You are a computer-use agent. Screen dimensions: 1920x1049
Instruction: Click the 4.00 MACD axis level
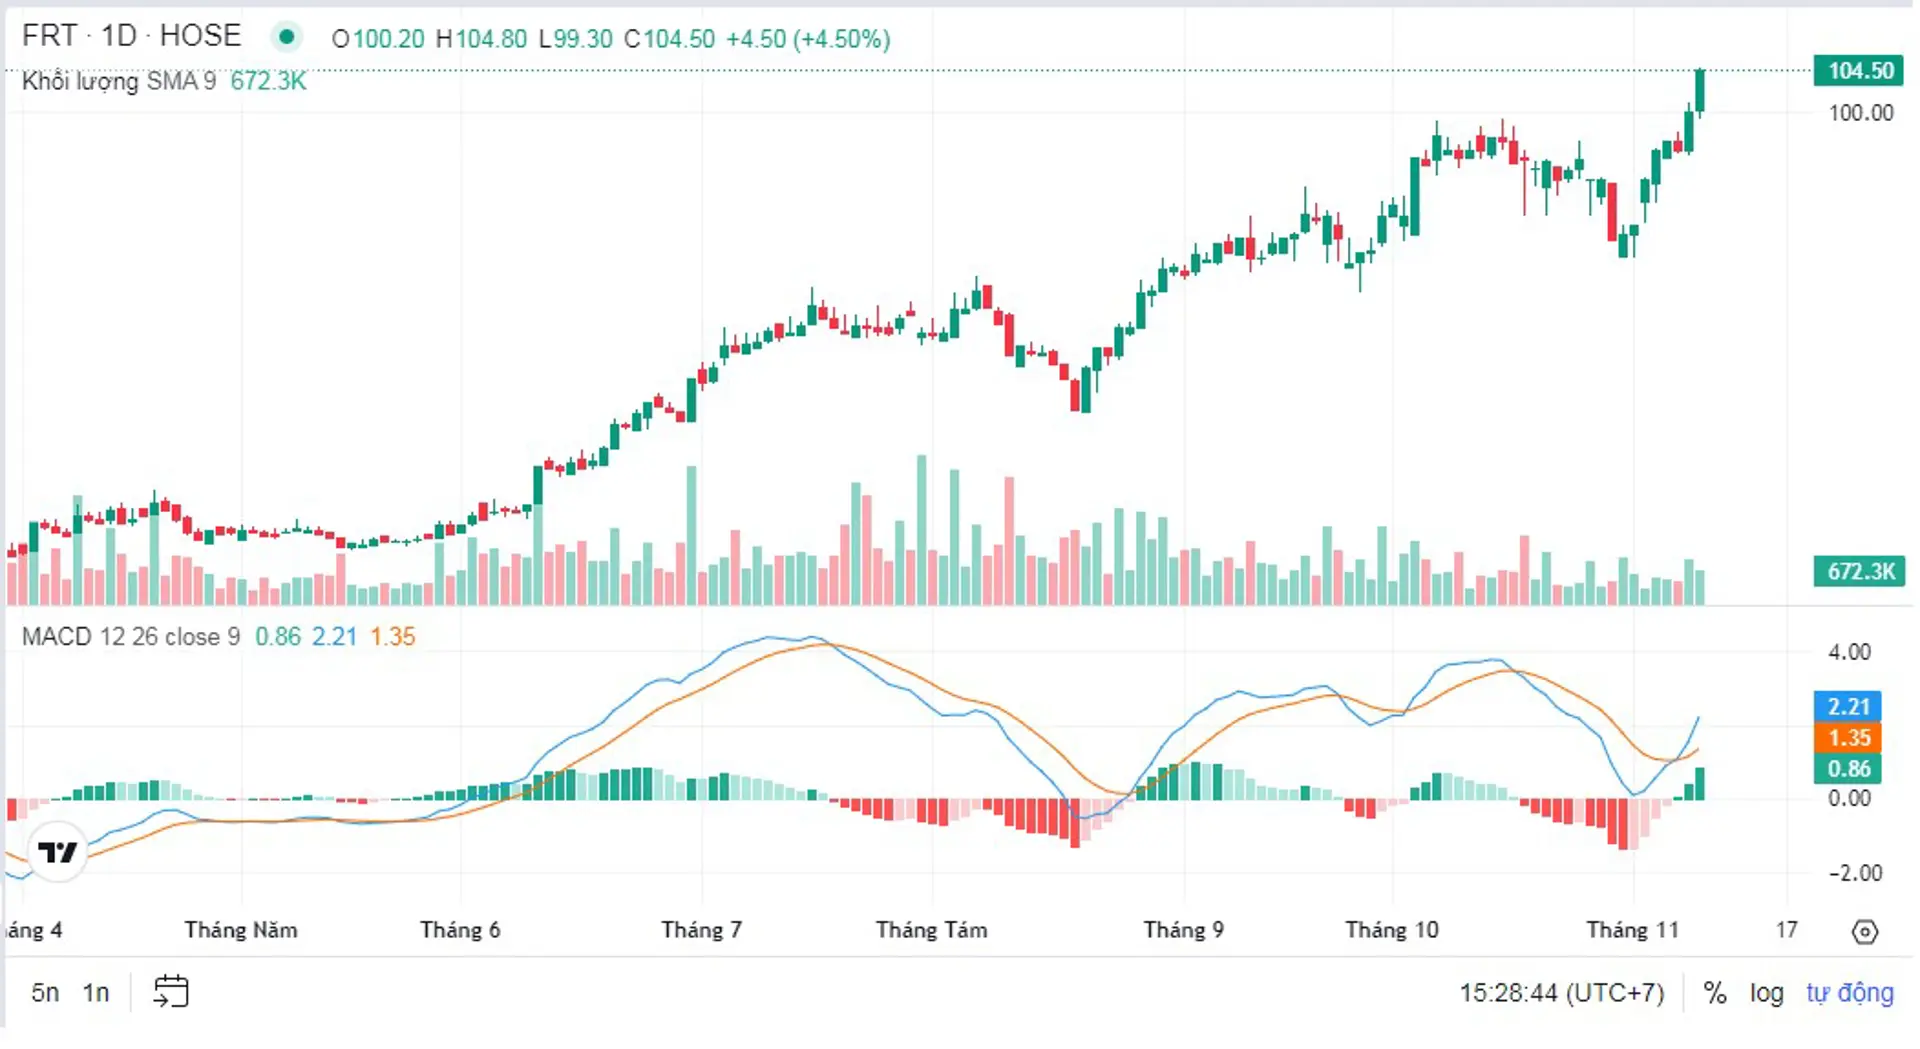pyautogui.click(x=1849, y=652)
